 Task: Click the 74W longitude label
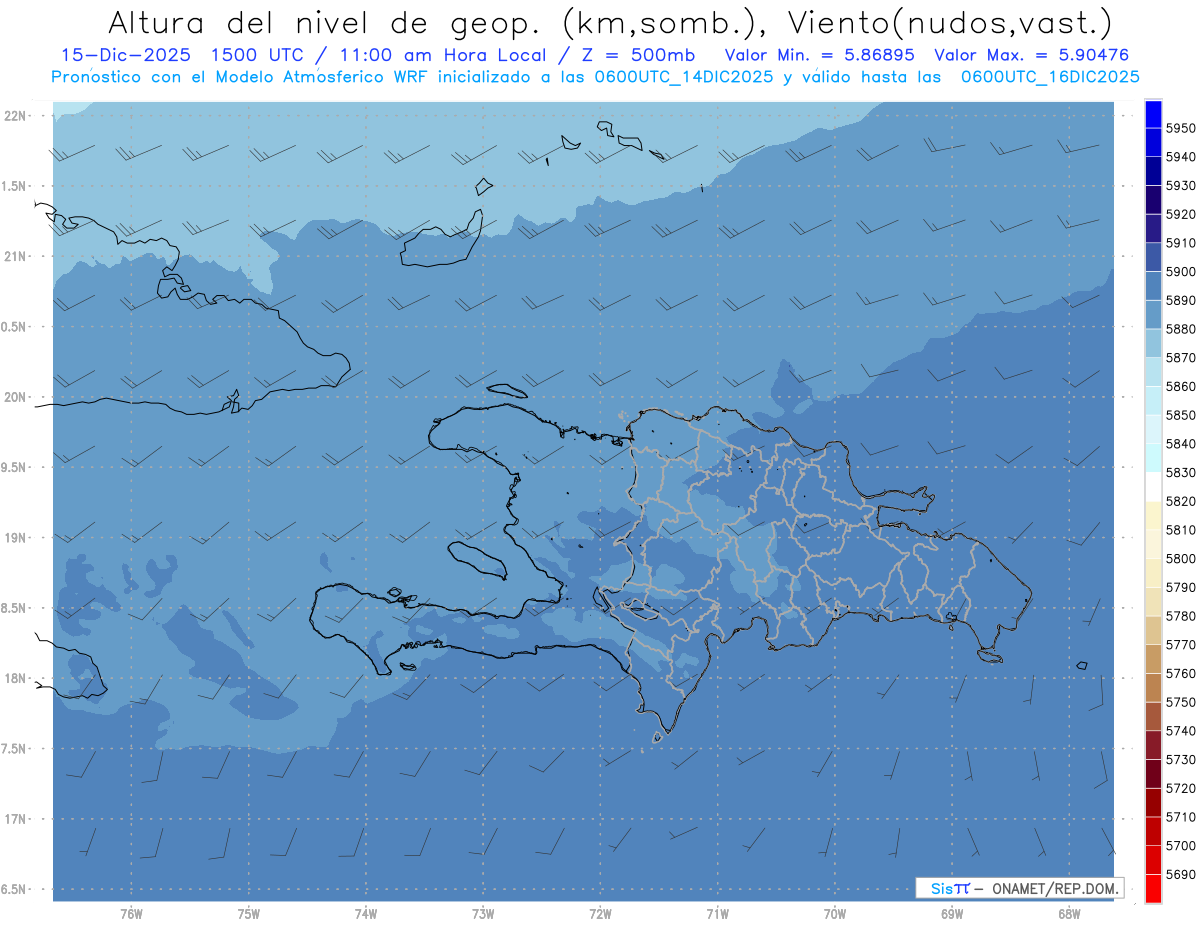366,914
